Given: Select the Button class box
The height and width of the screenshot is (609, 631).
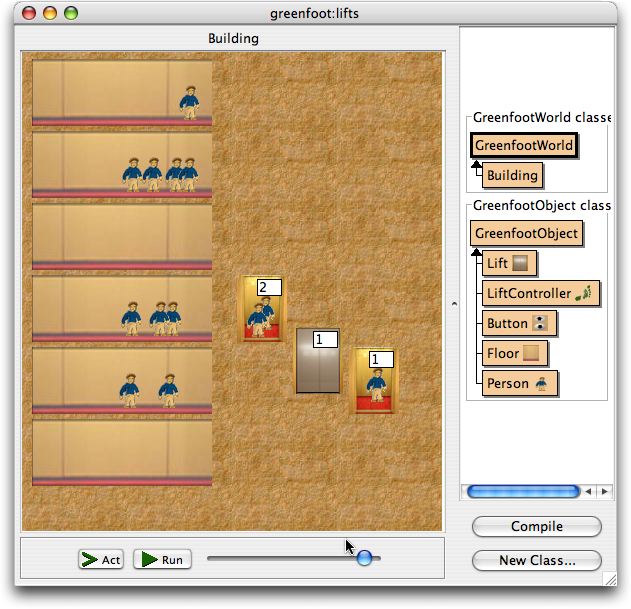Looking at the screenshot, I should pos(519,323).
